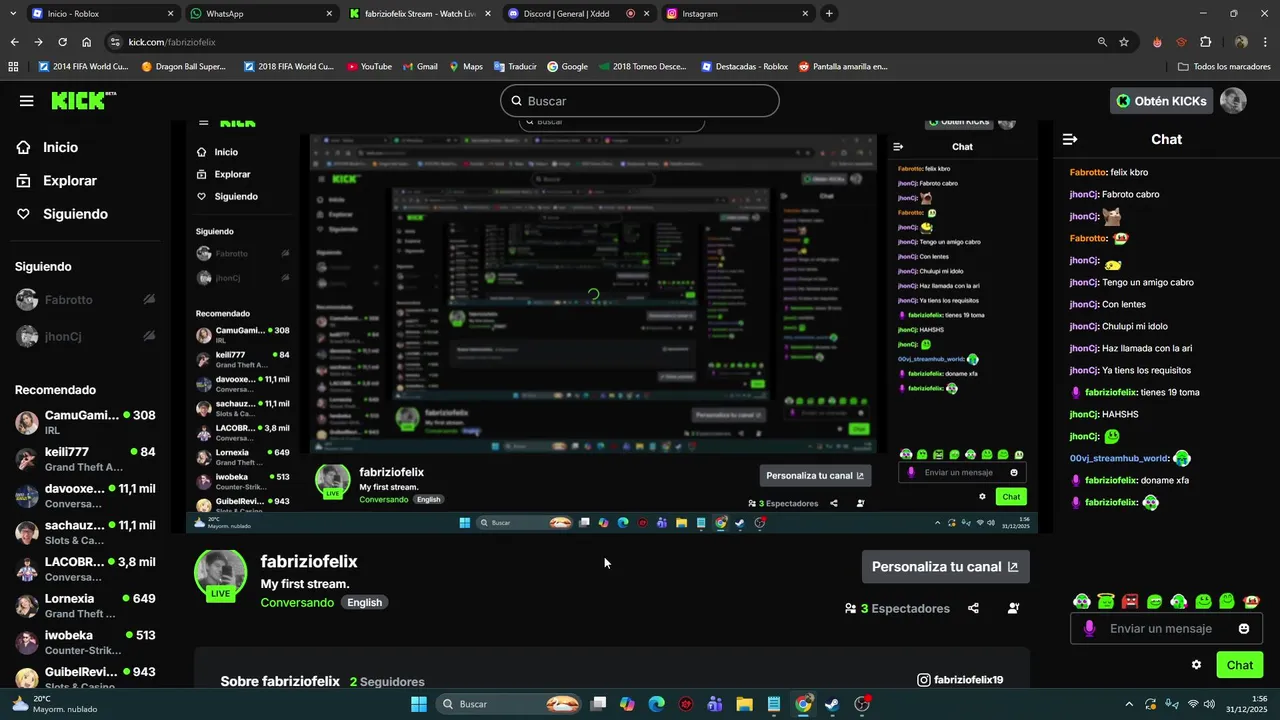Viewport: 1280px width, 720px height.
Task: Click fabriziofelix LIVE avatar
Action: [x=220, y=575]
